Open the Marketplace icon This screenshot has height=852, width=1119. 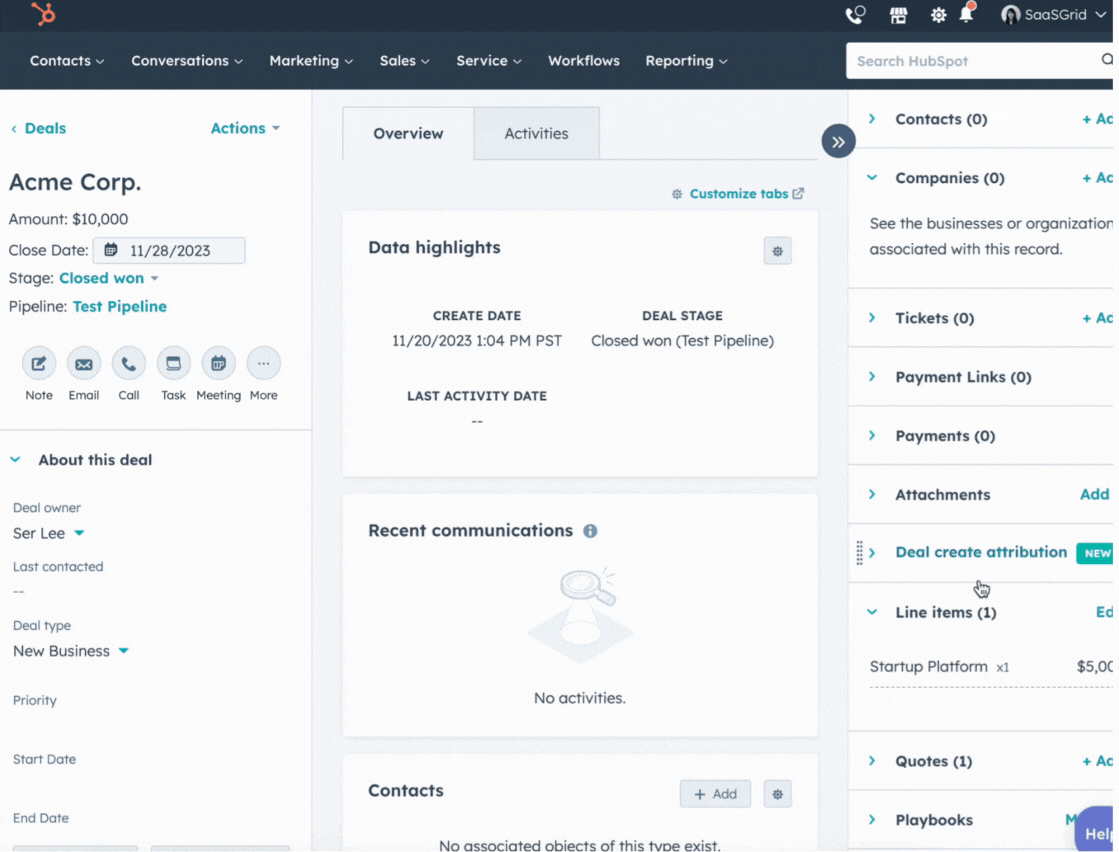click(x=898, y=15)
